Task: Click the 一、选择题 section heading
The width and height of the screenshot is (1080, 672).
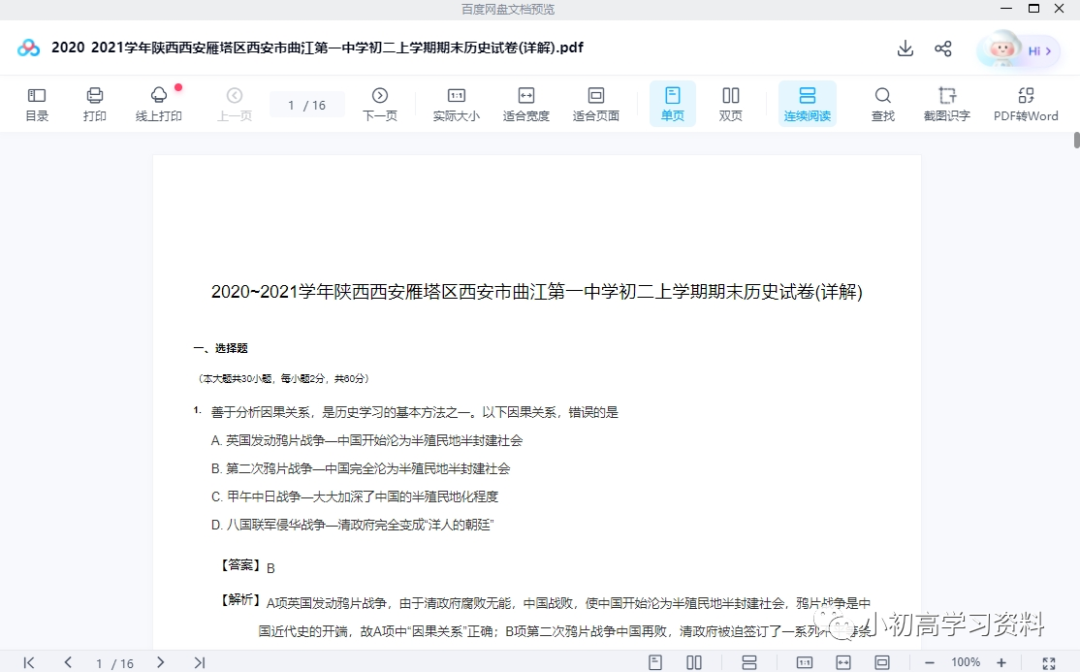Action: pyautogui.click(x=221, y=348)
